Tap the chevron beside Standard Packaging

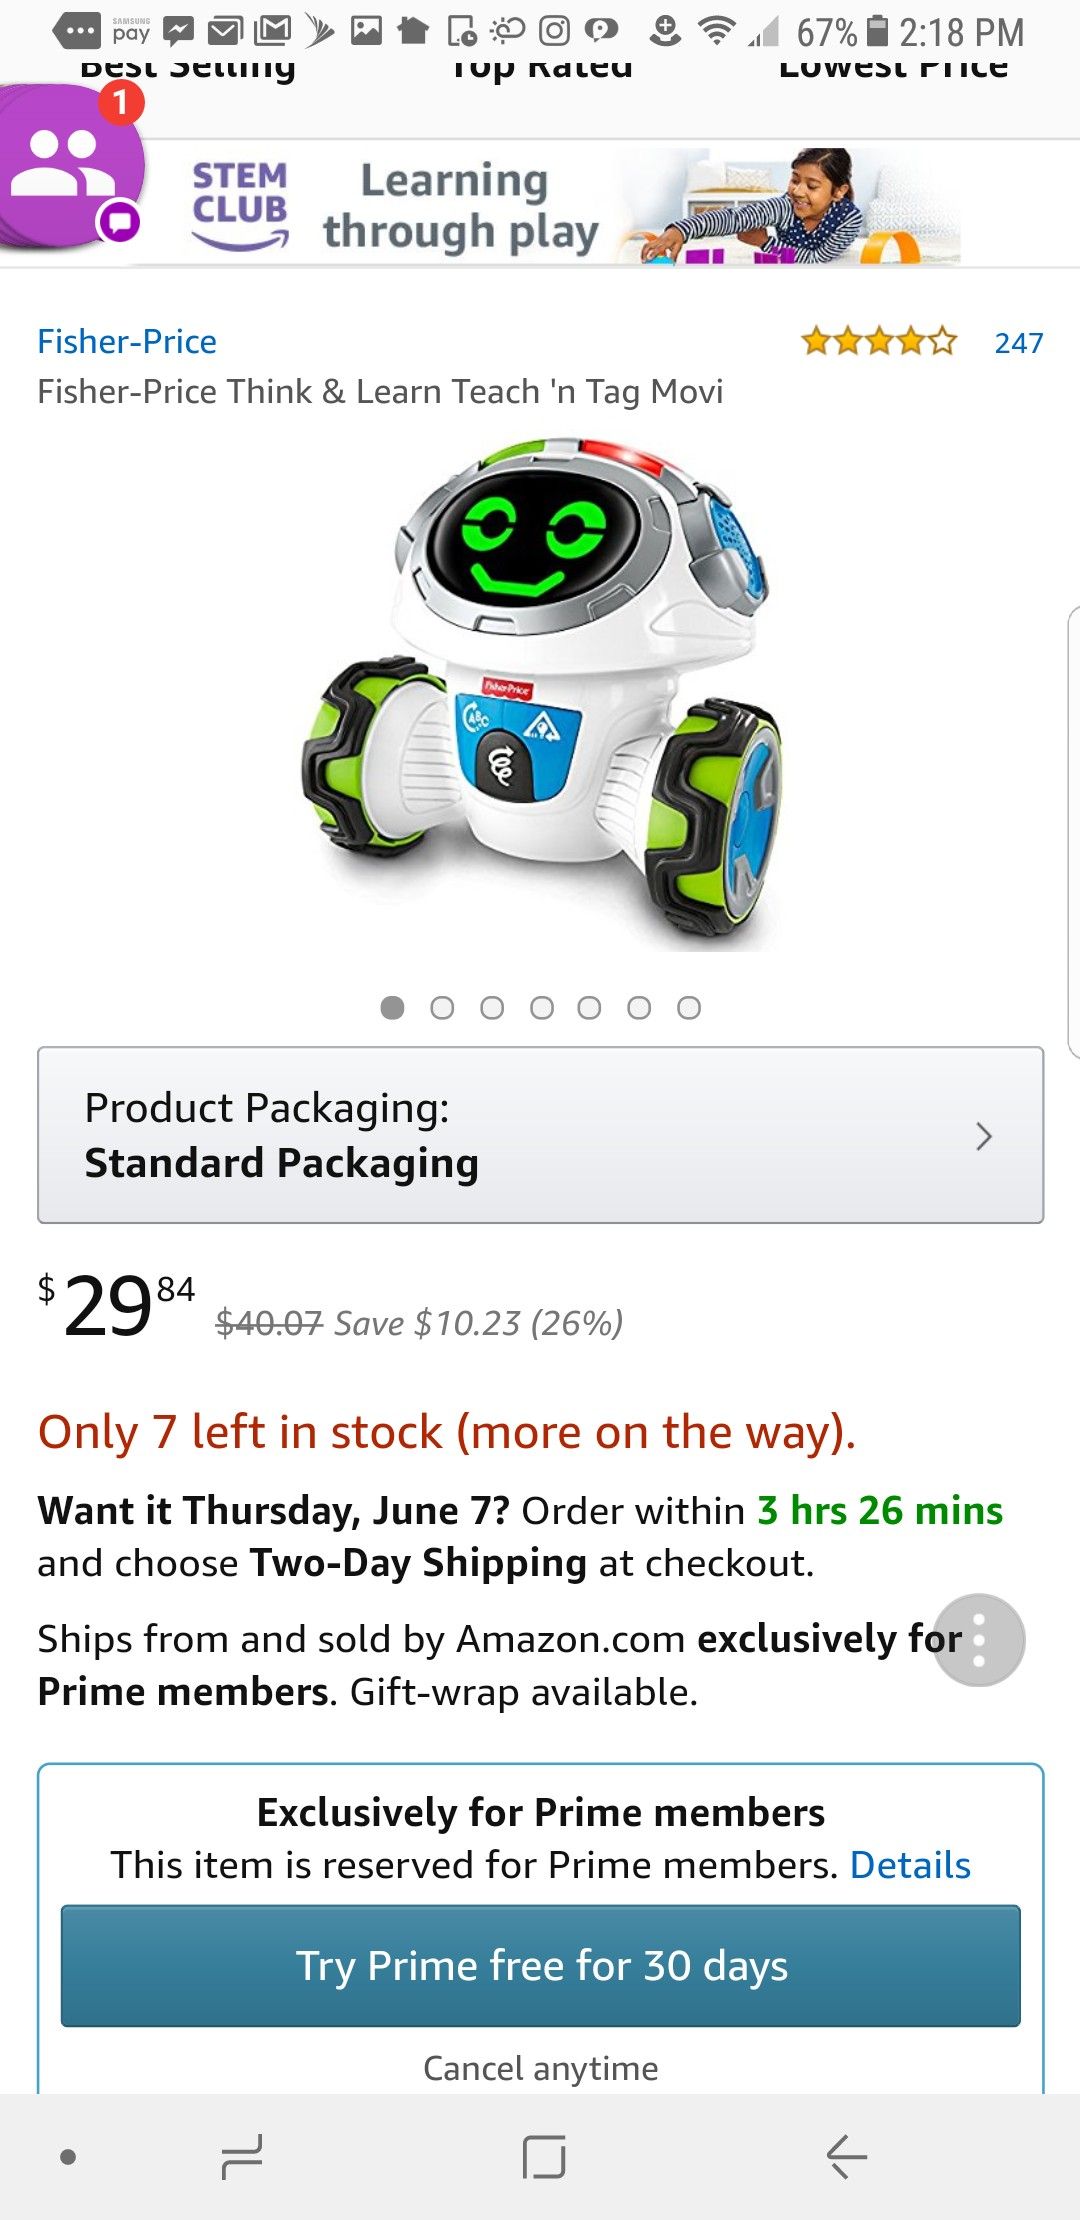[984, 1136]
